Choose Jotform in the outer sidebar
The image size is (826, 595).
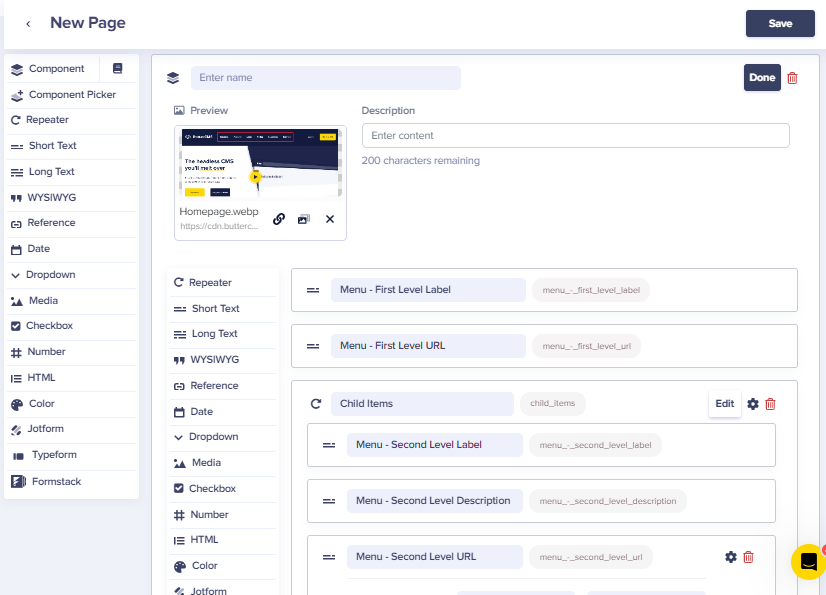(72, 429)
